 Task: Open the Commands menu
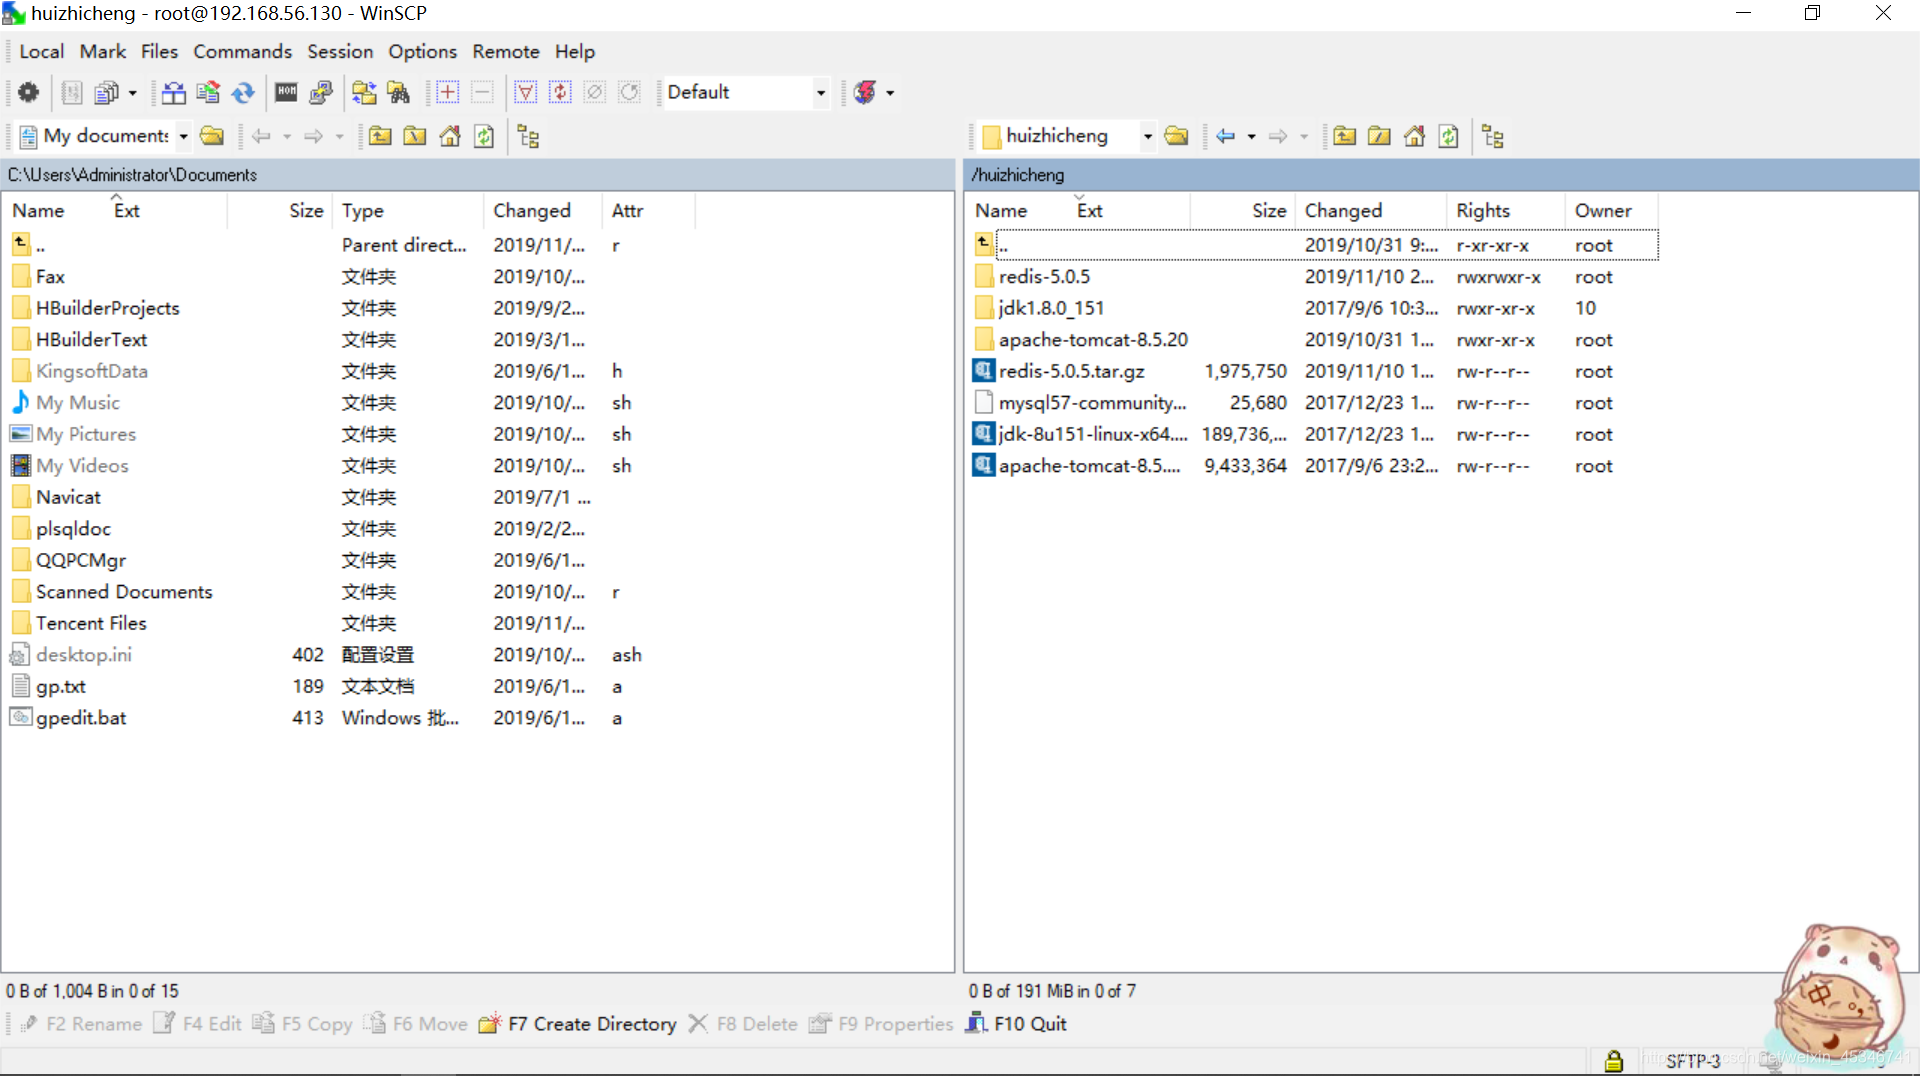[x=243, y=51]
